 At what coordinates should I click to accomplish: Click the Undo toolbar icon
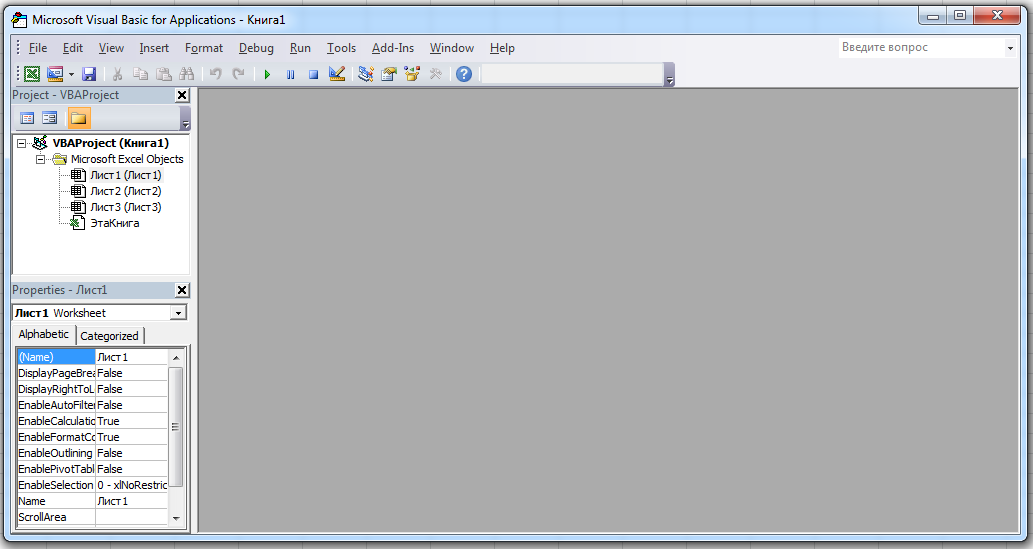[x=215, y=74]
